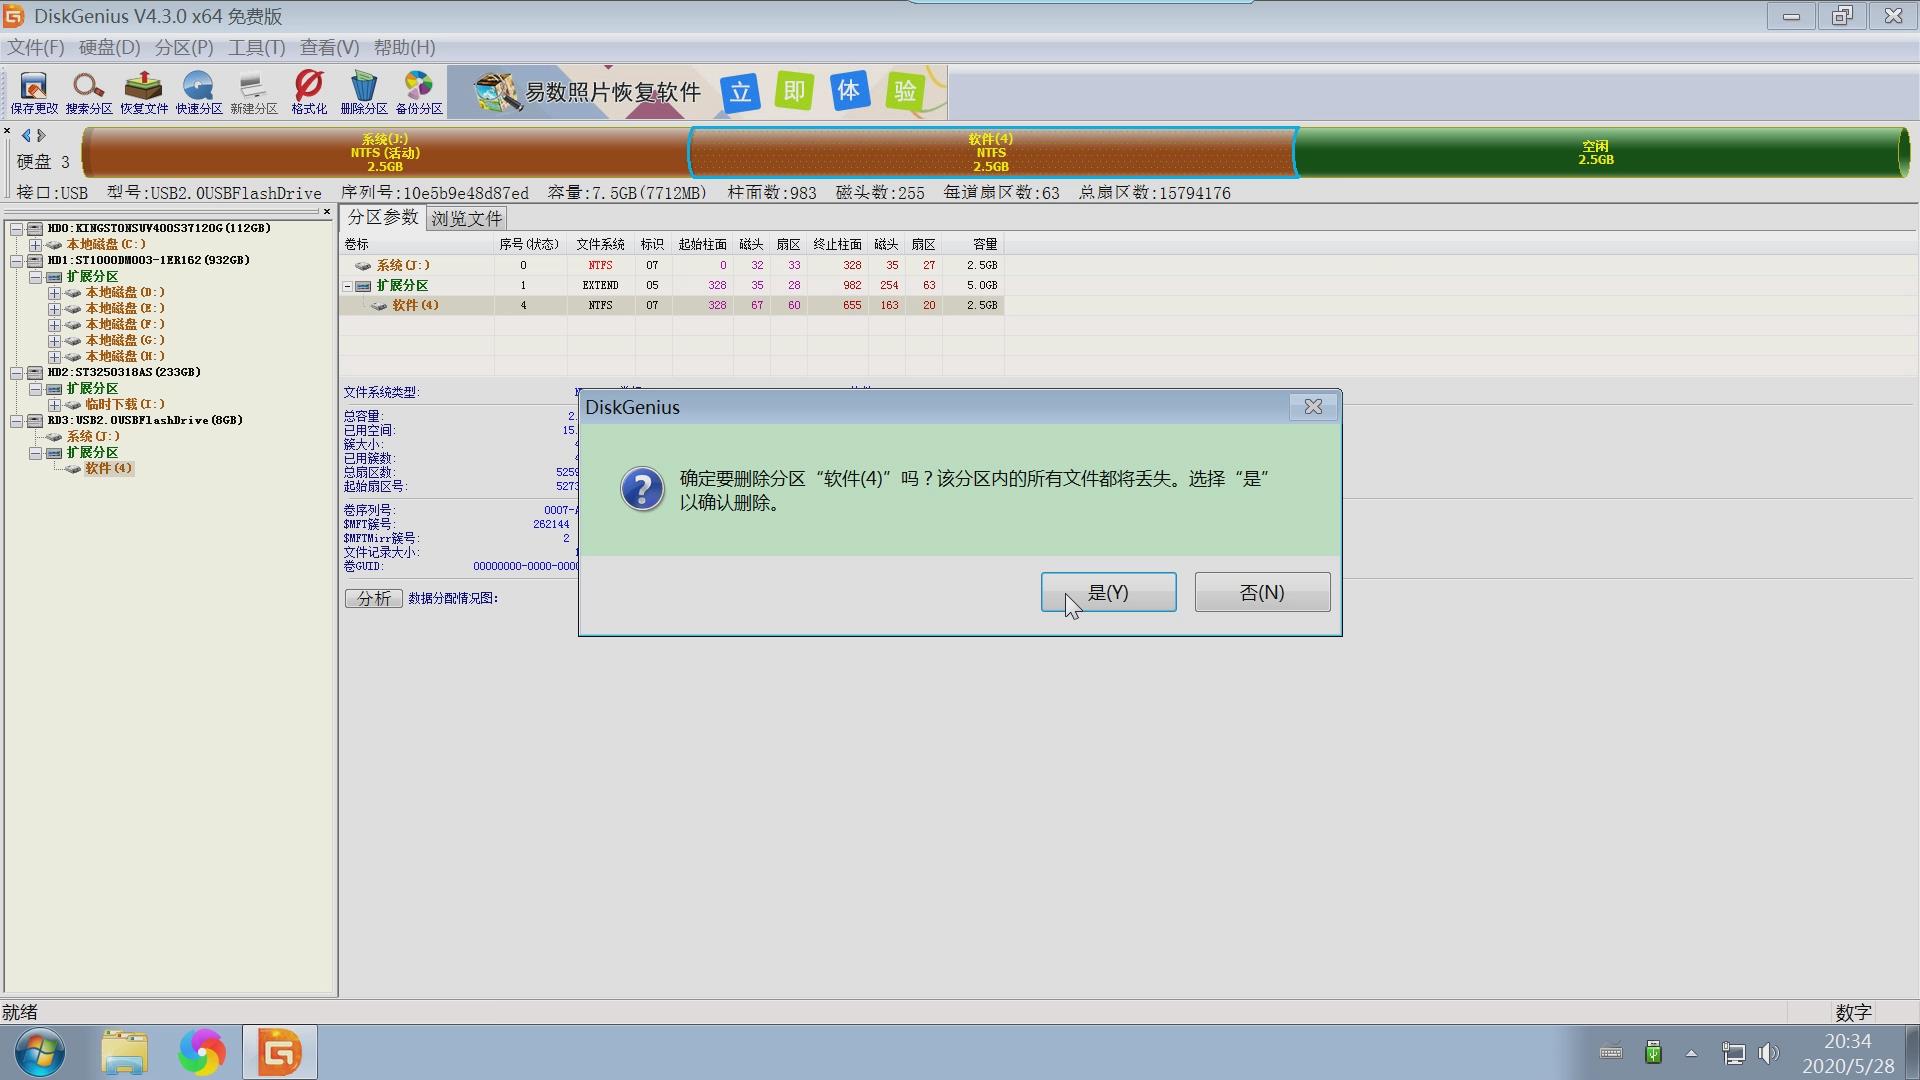Viewport: 1920px width, 1080px height.
Task: Click the left arrow to view previous disk
Action: coord(24,134)
